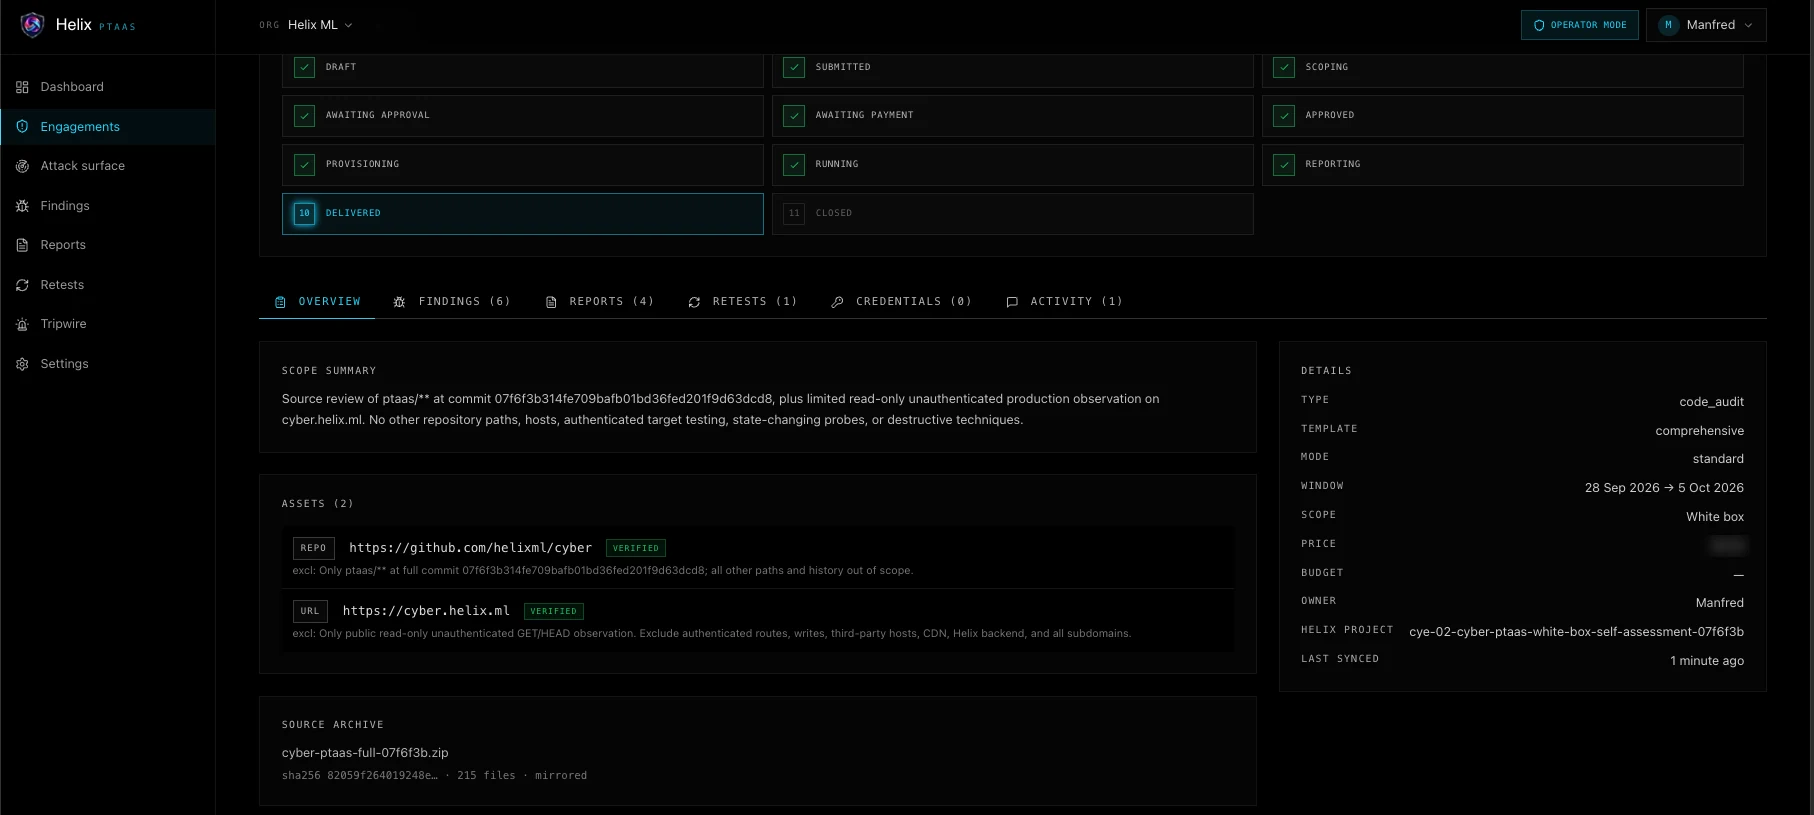Open Reports in the sidebar
1814x815 pixels.
pos(107,245)
